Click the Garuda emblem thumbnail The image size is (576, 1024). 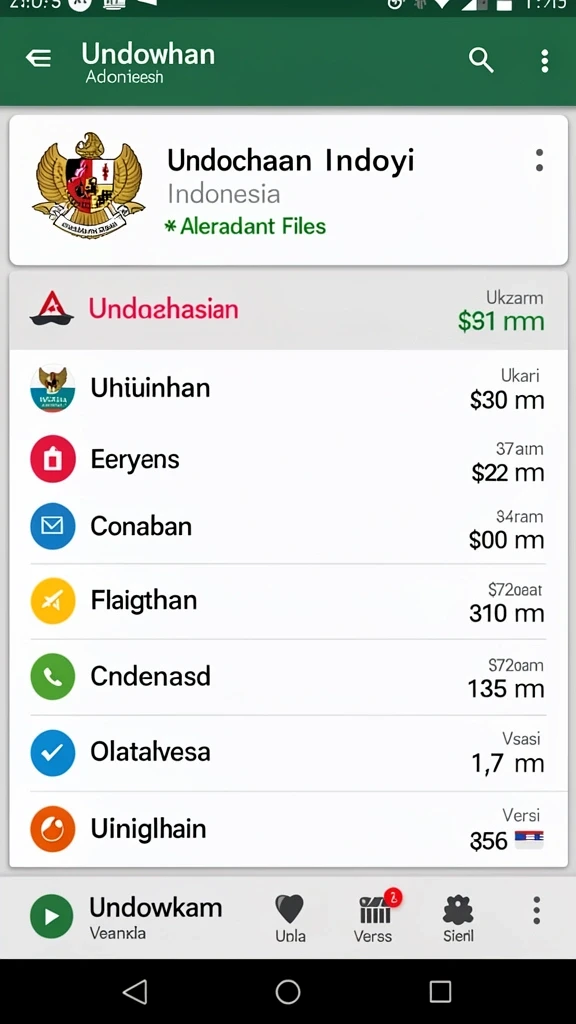click(x=89, y=184)
